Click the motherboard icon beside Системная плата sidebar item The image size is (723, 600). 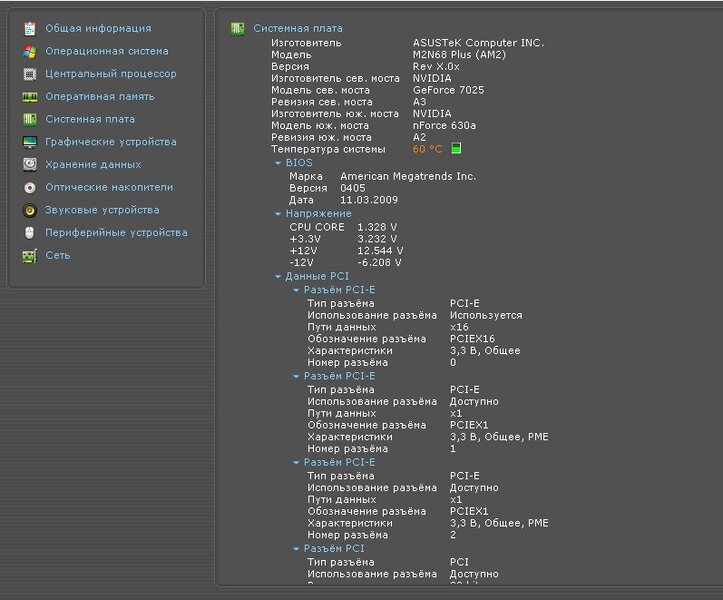coord(30,119)
